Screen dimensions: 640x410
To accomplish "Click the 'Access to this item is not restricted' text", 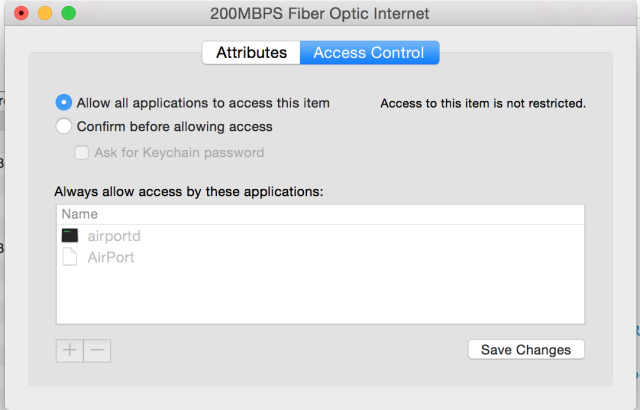I will tap(483, 103).
